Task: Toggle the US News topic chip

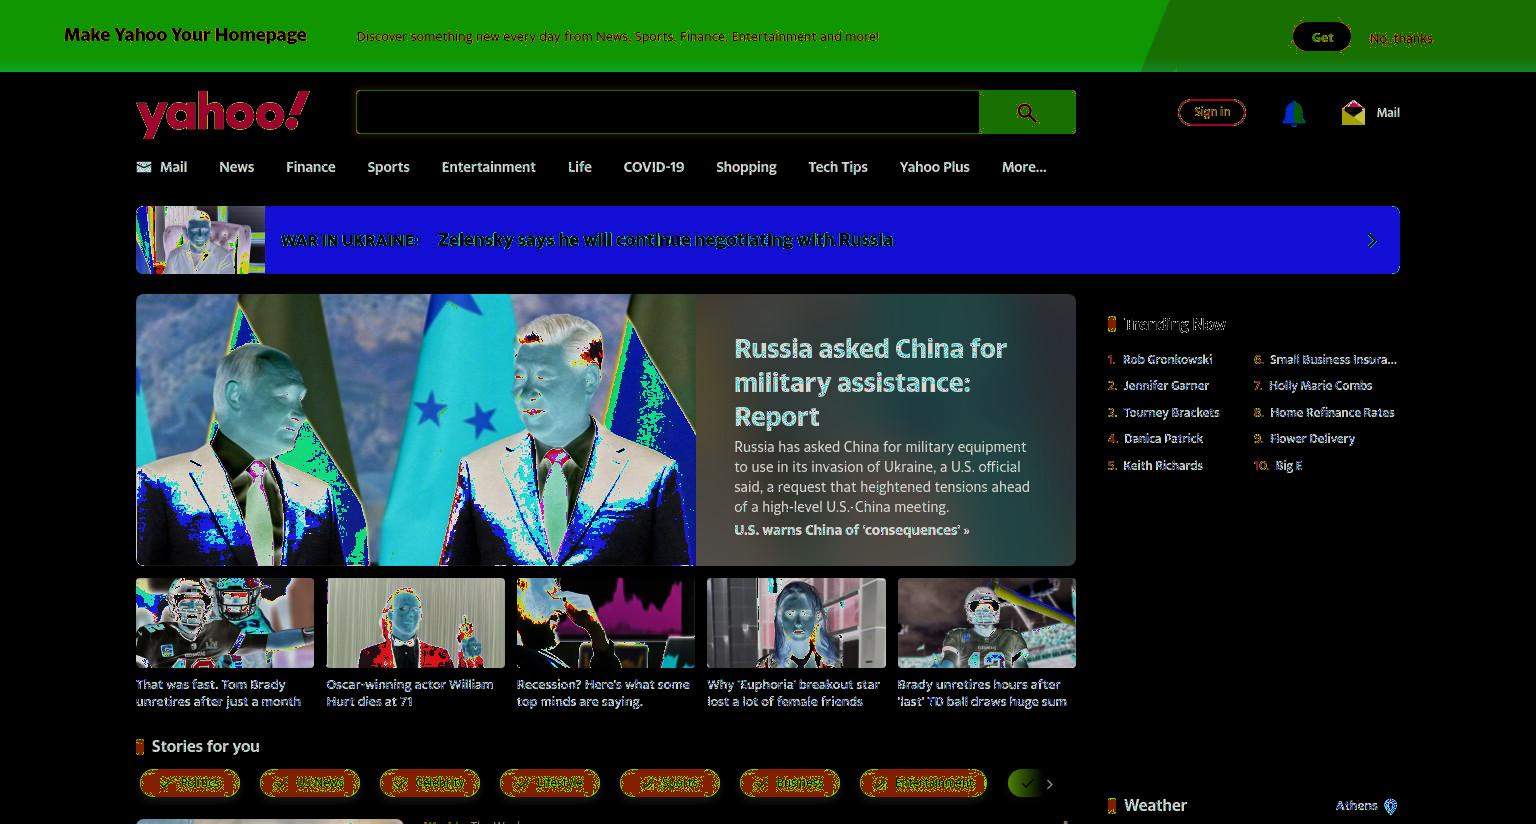Action: click(x=310, y=783)
